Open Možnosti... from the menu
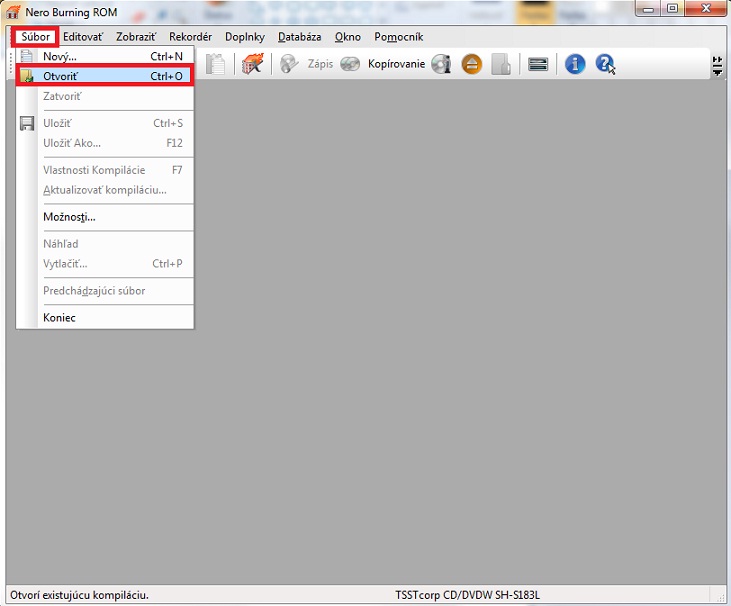This screenshot has height=606, width=731. point(105,217)
